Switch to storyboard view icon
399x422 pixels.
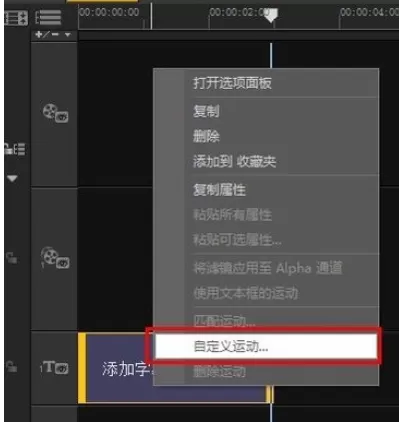pyautogui.click(x=16, y=17)
